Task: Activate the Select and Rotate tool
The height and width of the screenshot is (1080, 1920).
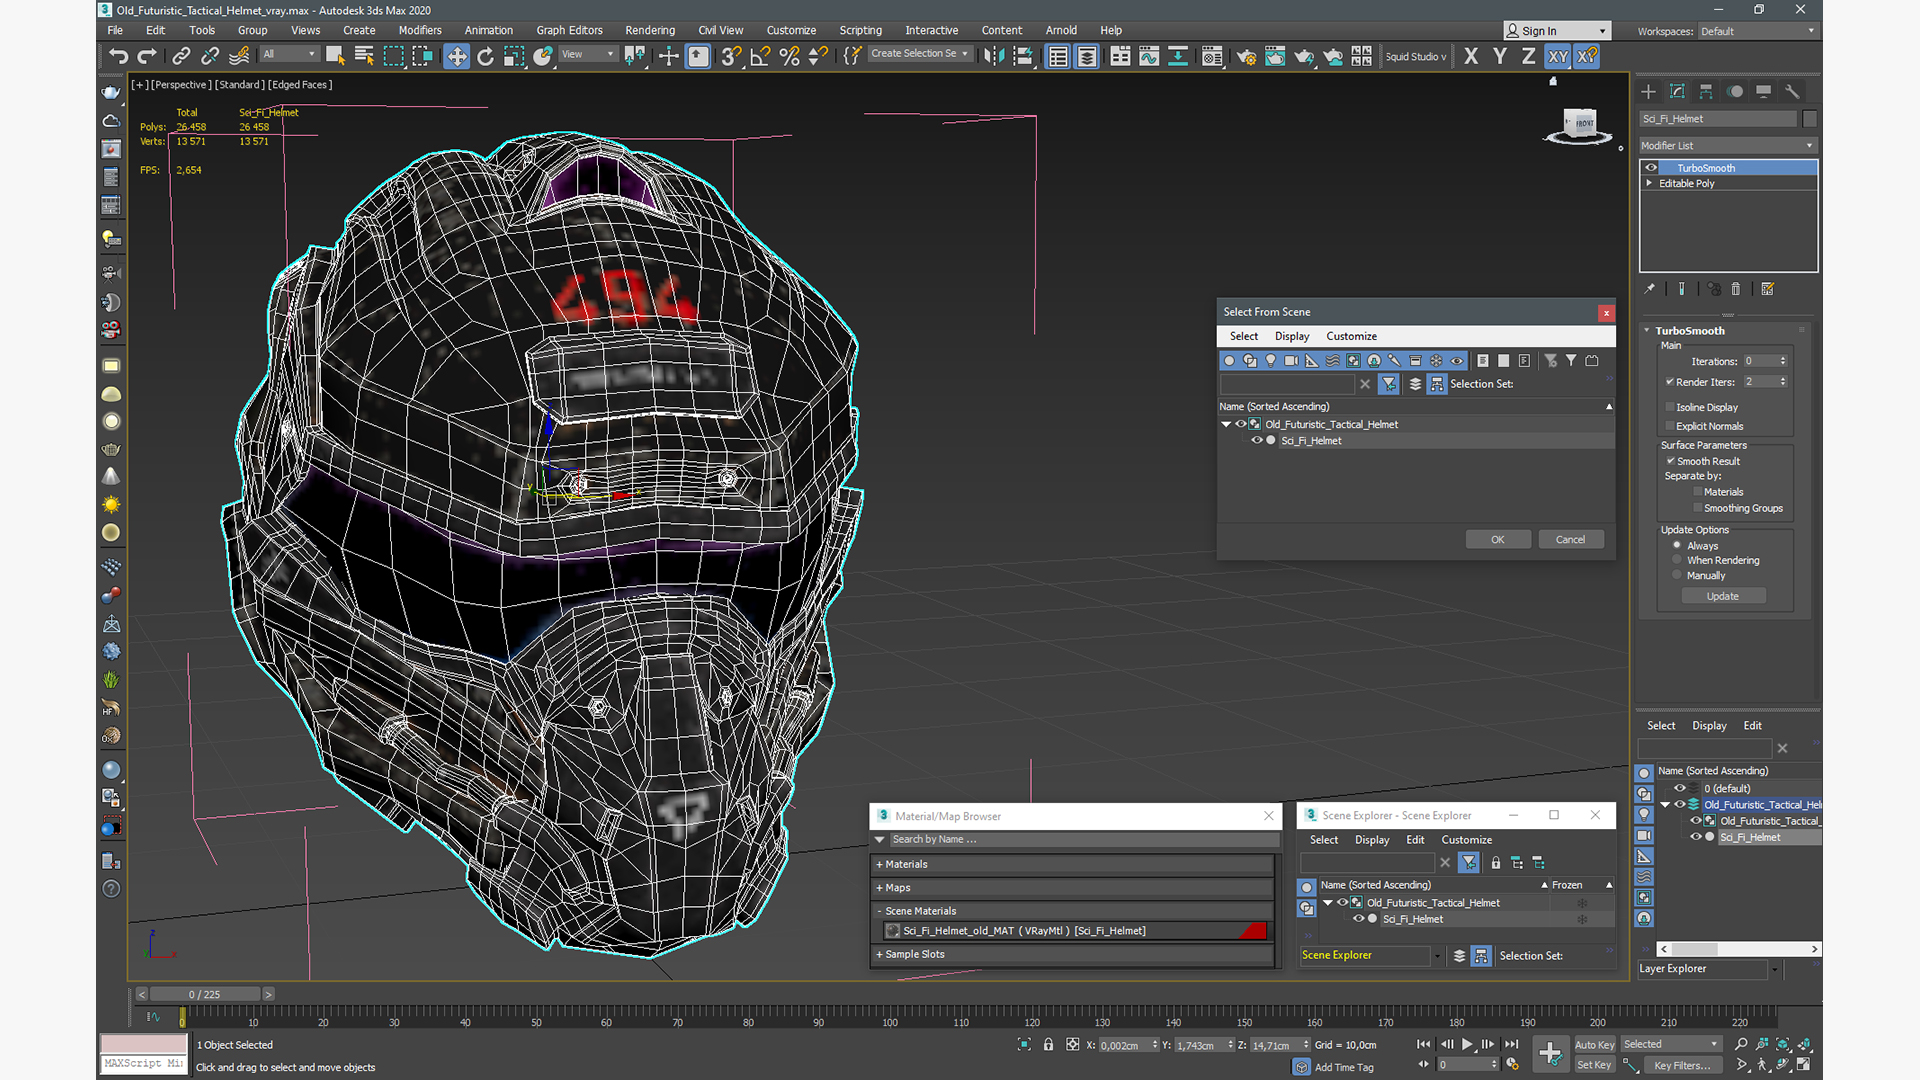Action: tap(485, 56)
